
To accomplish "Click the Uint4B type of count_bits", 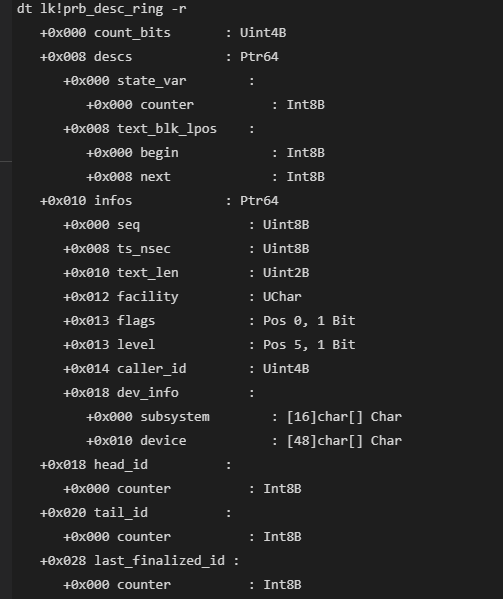I will [263, 33].
